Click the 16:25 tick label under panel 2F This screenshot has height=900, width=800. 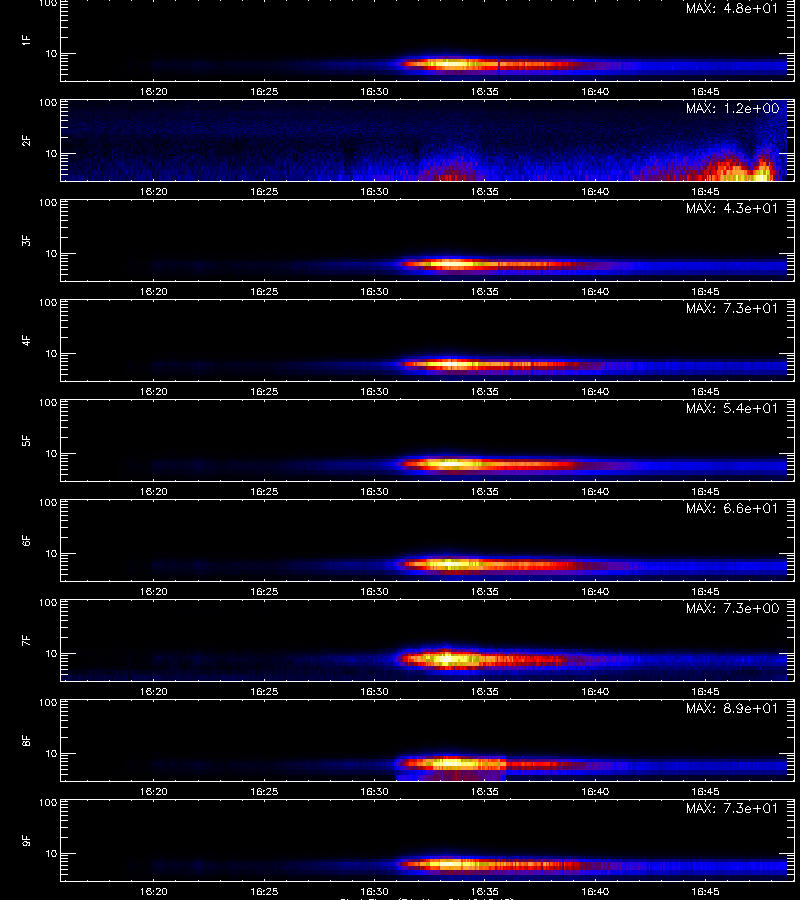[264, 192]
